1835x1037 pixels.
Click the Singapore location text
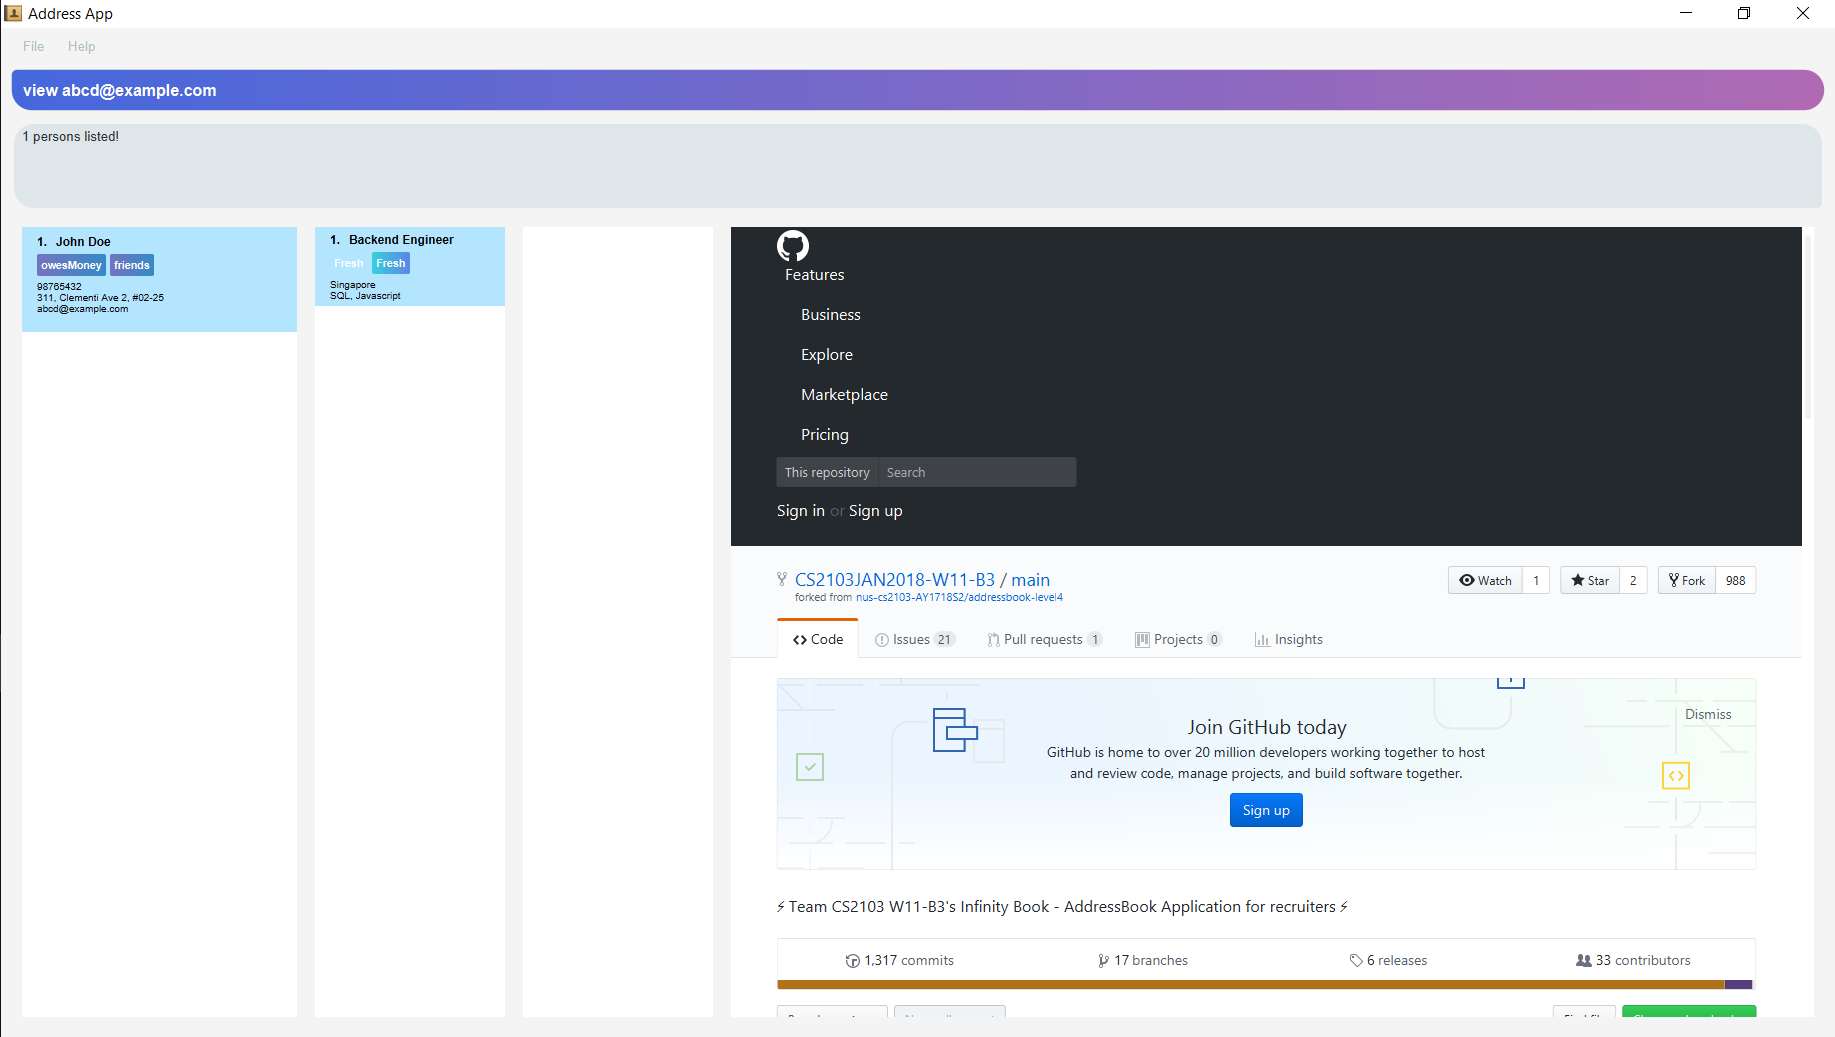pyautogui.click(x=353, y=285)
